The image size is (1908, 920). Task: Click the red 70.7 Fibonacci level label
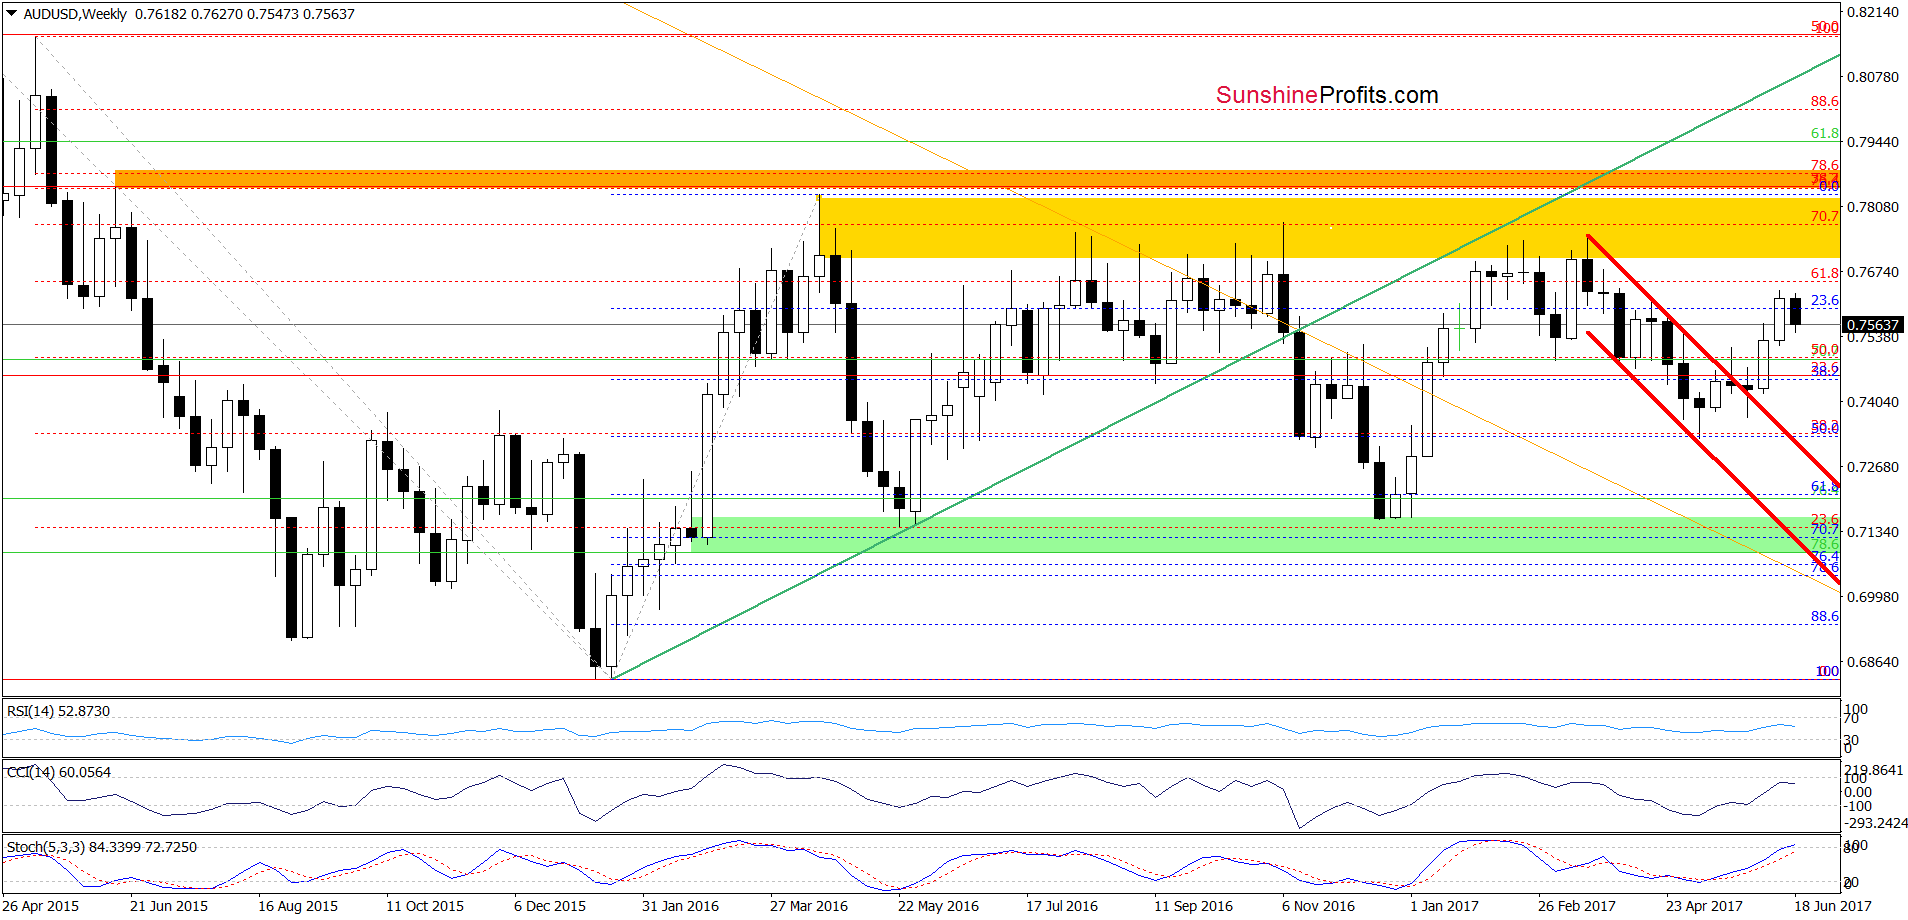1825,216
